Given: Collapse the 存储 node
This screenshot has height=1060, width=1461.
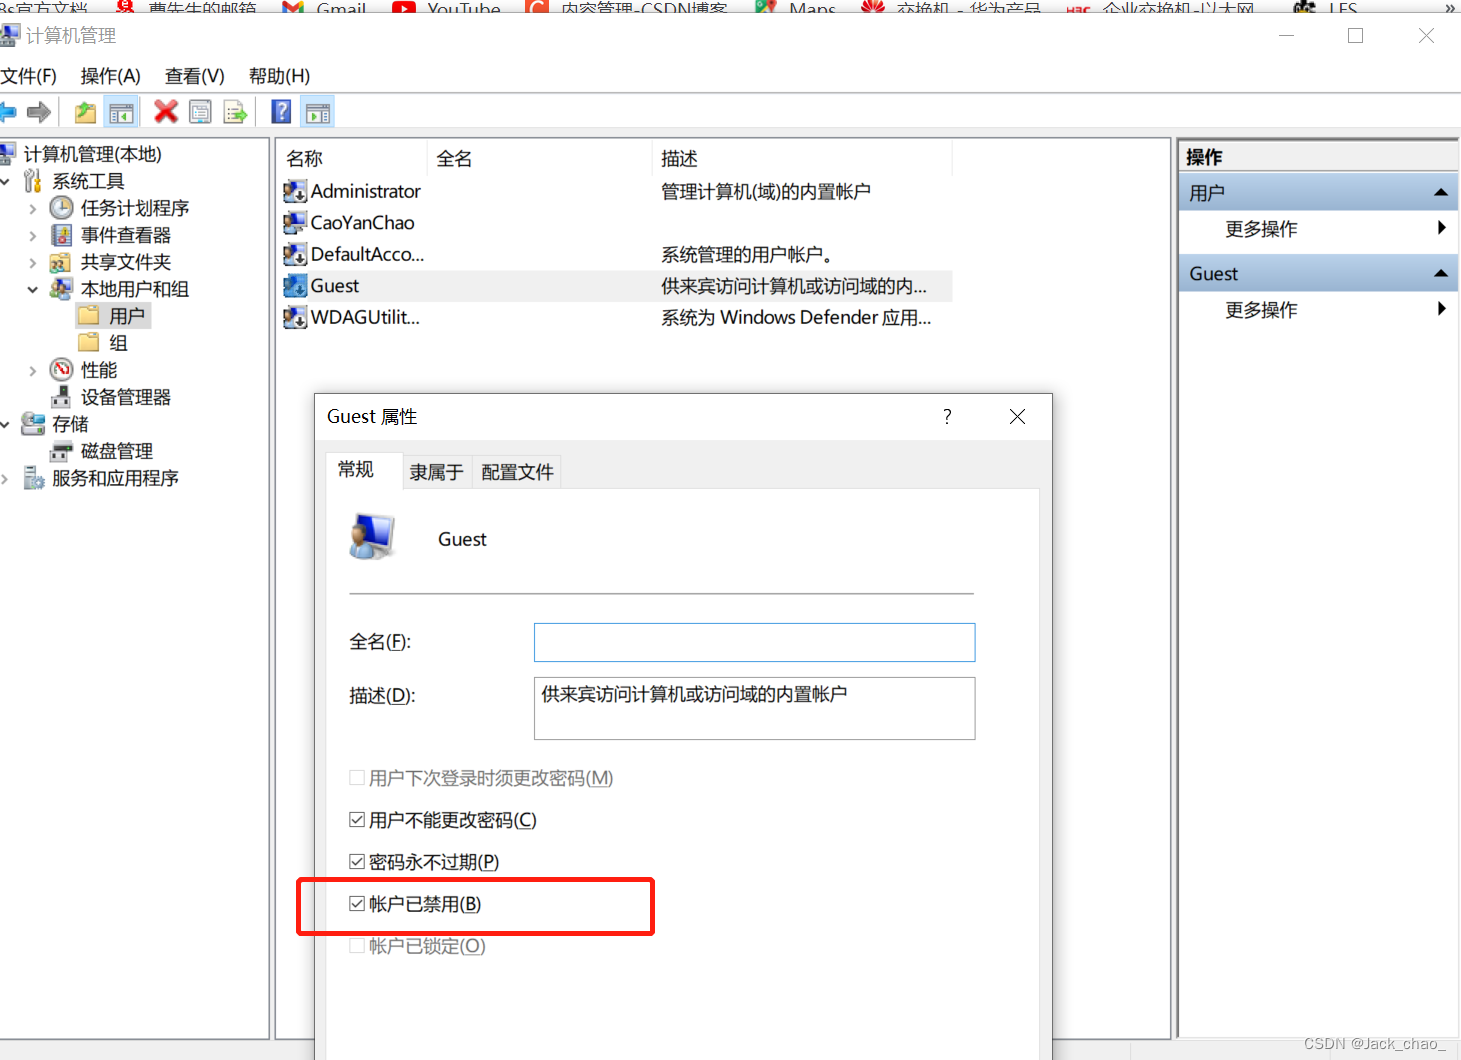Looking at the screenshot, I should coord(5,424).
